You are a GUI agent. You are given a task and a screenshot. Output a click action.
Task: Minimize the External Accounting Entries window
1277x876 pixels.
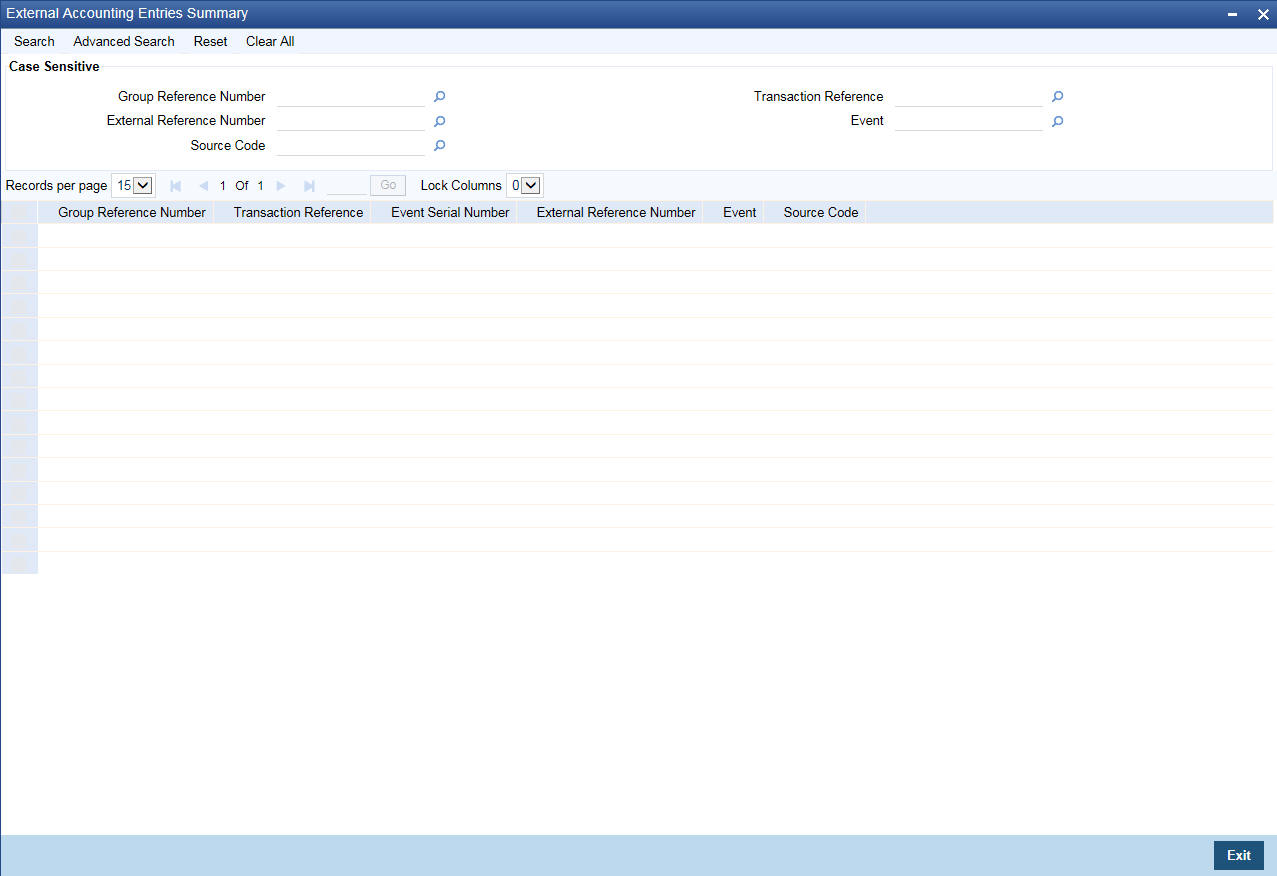pos(1233,15)
